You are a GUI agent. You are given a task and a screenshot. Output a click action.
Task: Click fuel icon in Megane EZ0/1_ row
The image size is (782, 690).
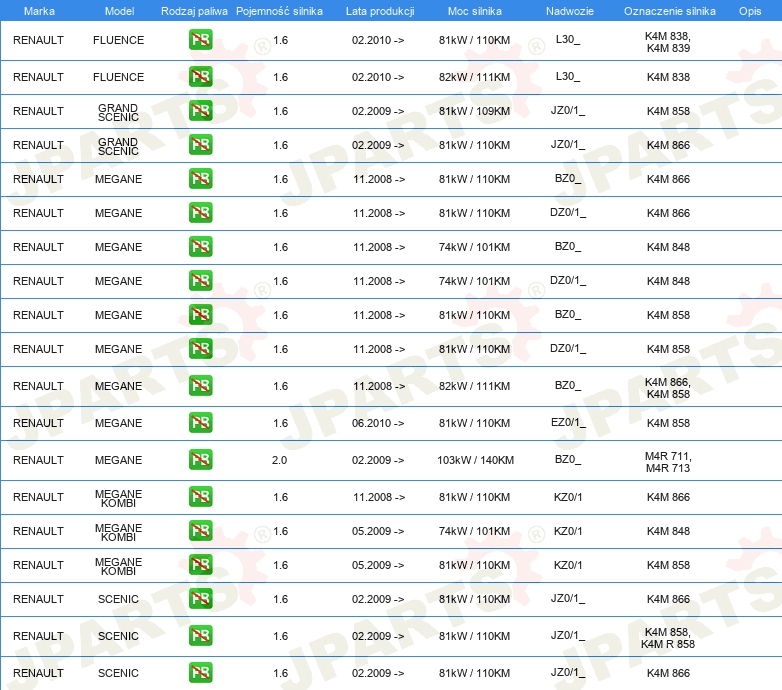click(200, 423)
